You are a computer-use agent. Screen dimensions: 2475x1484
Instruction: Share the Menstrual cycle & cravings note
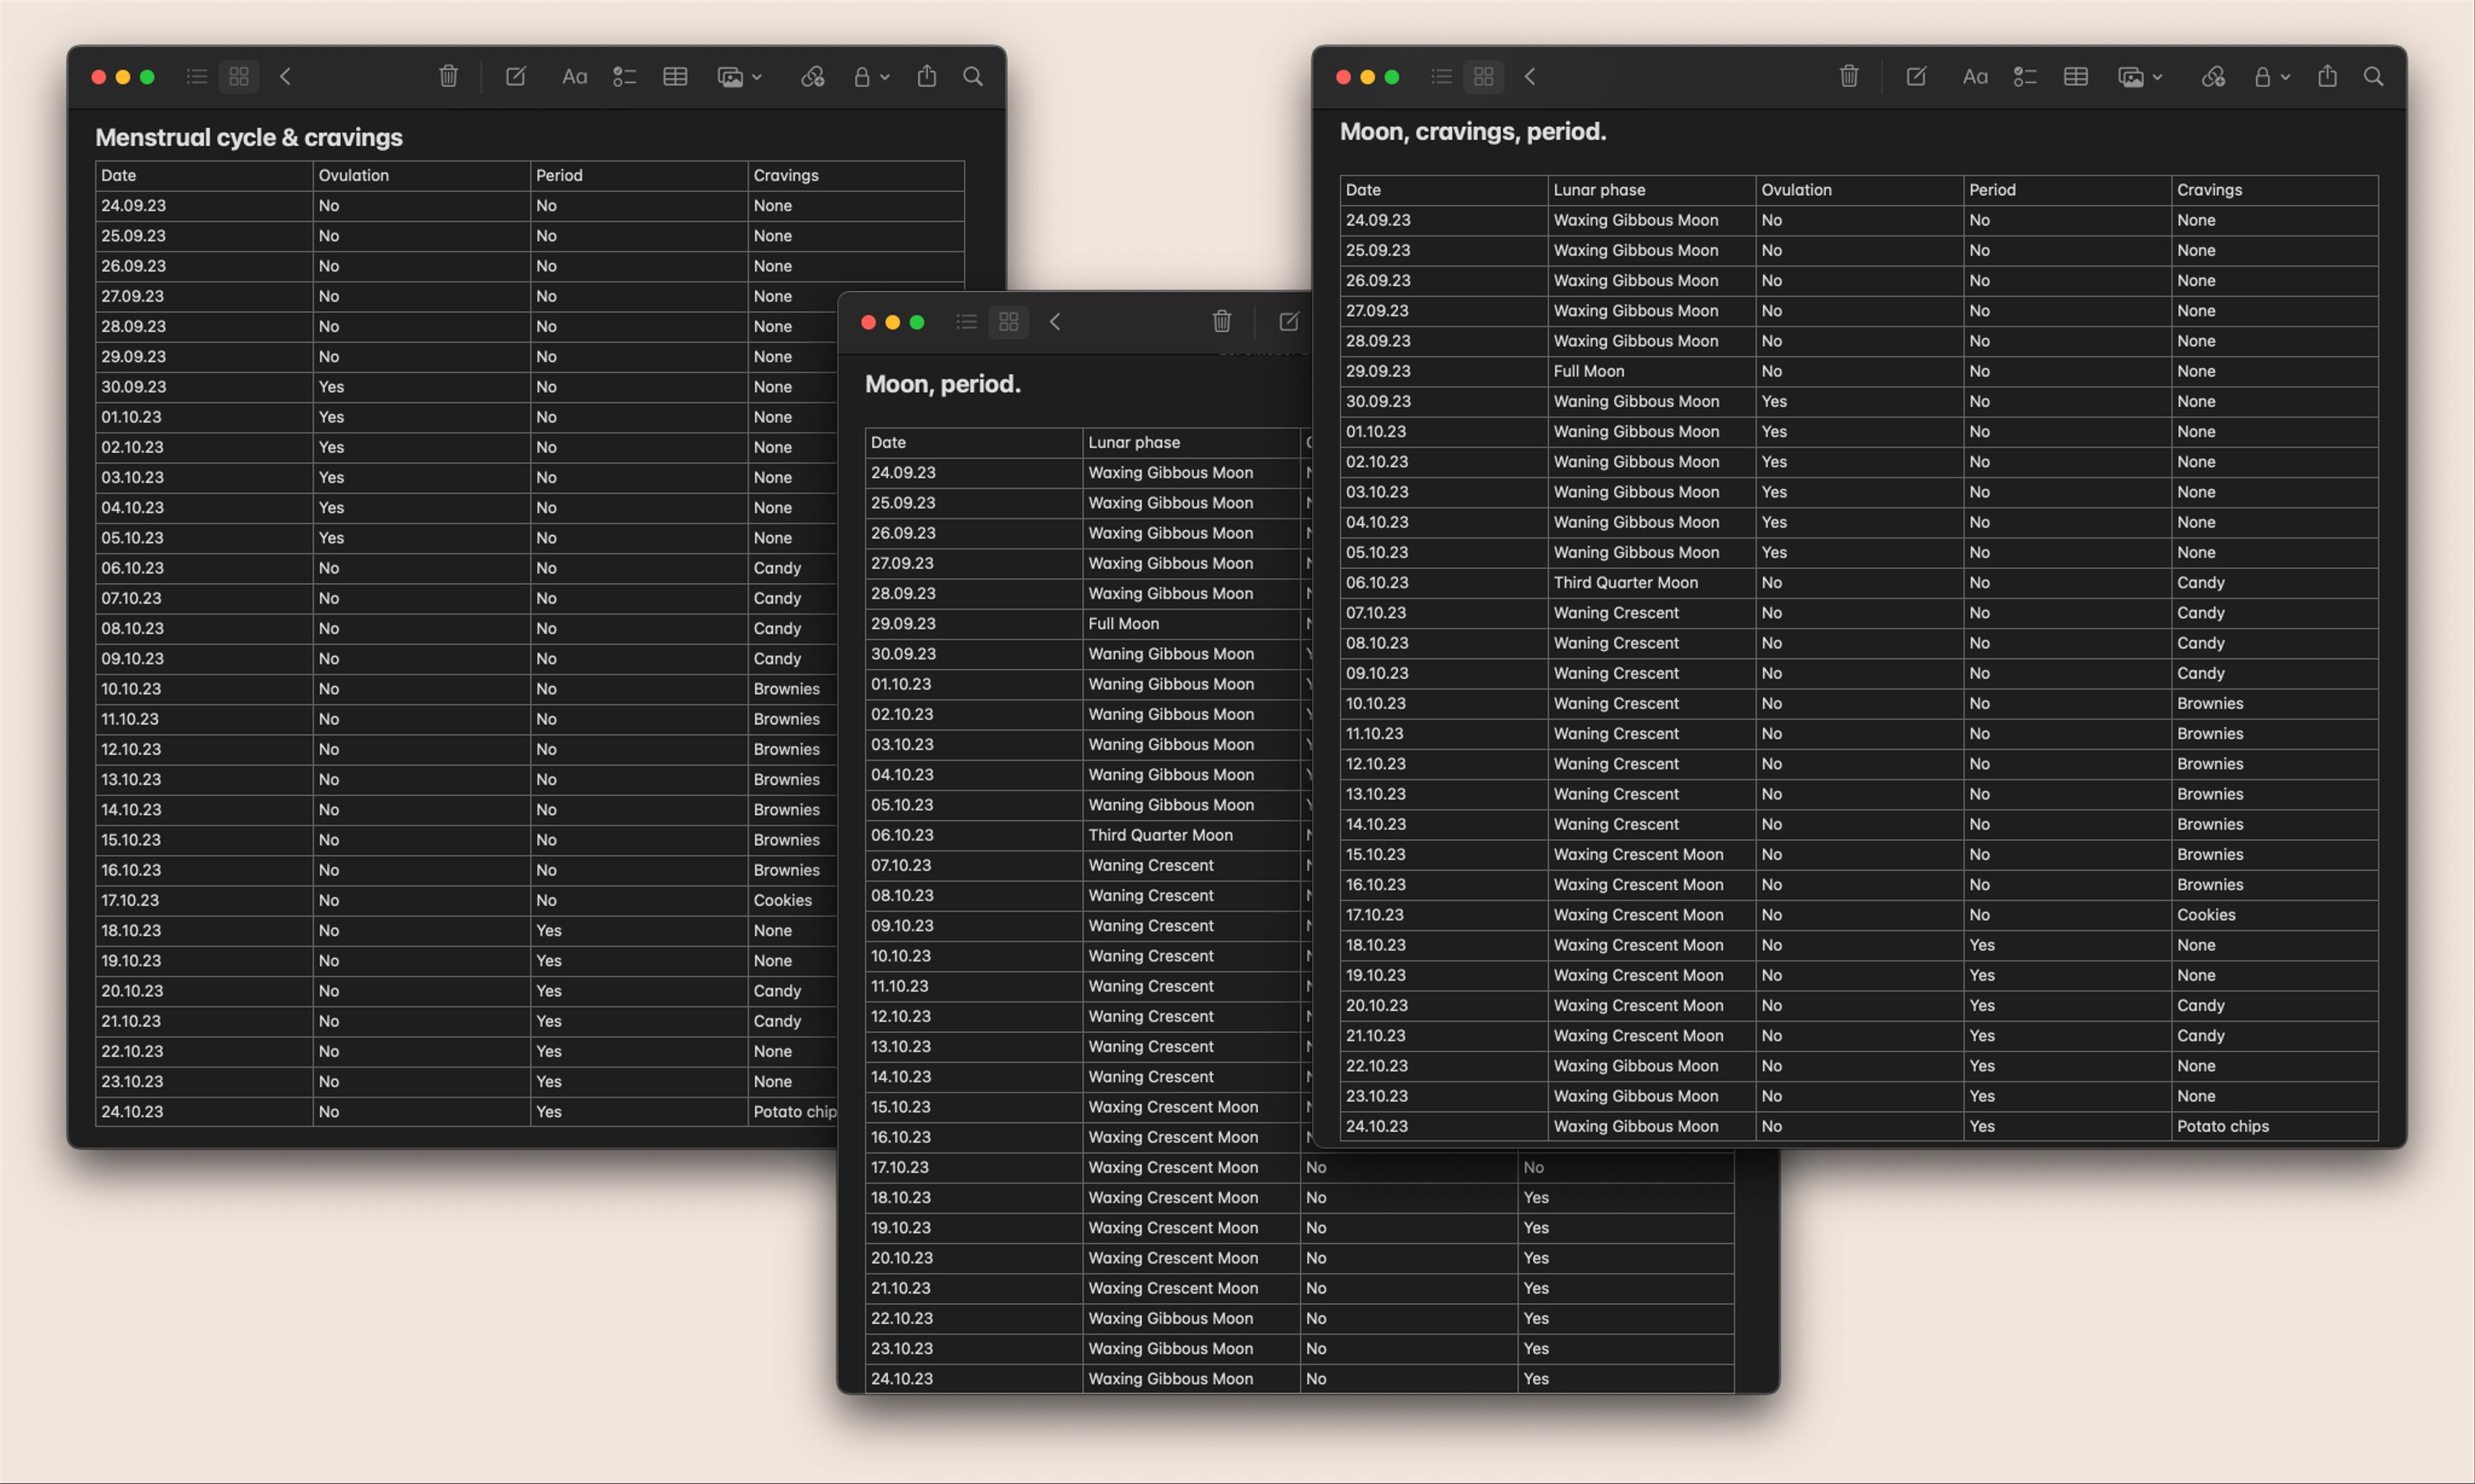click(927, 77)
